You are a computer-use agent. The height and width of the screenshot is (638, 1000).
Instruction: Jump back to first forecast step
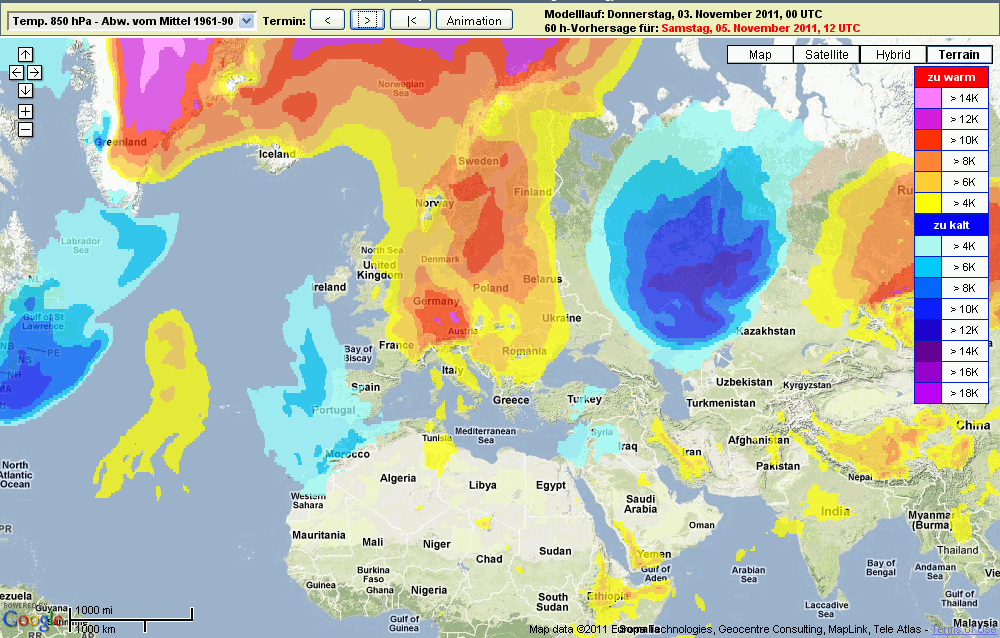pyautogui.click(x=411, y=20)
